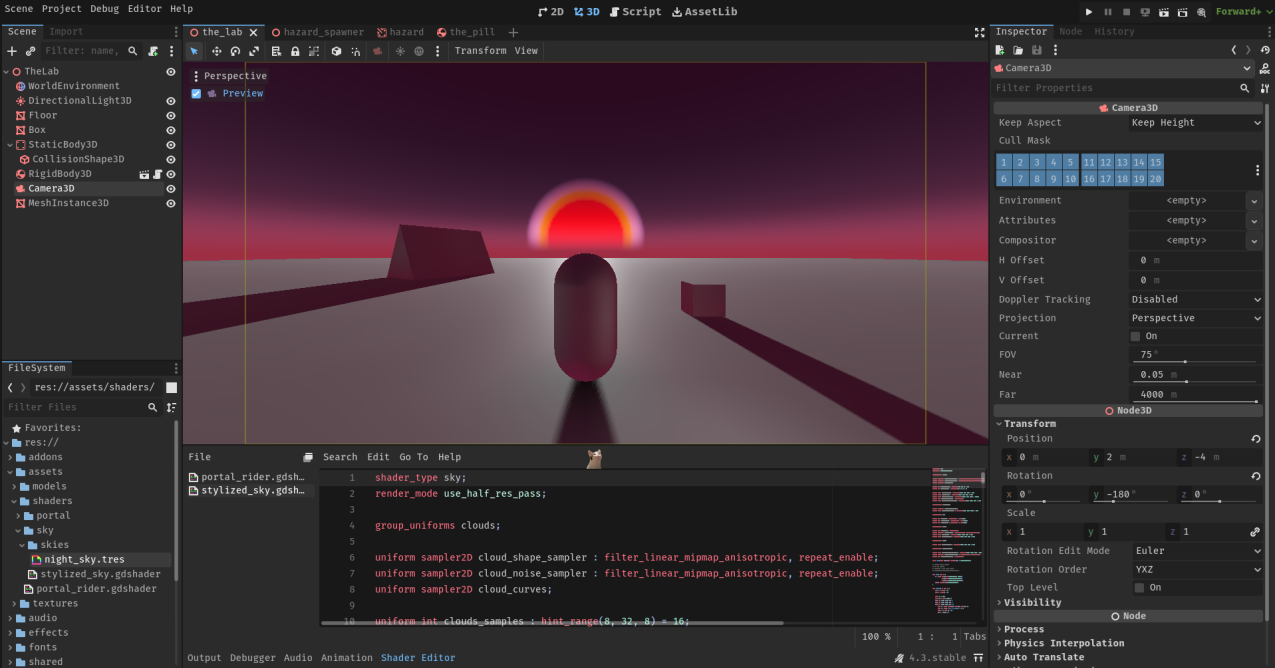Open the Projection dropdown in the Inspector
The width and height of the screenshot is (1275, 668).
point(1196,317)
